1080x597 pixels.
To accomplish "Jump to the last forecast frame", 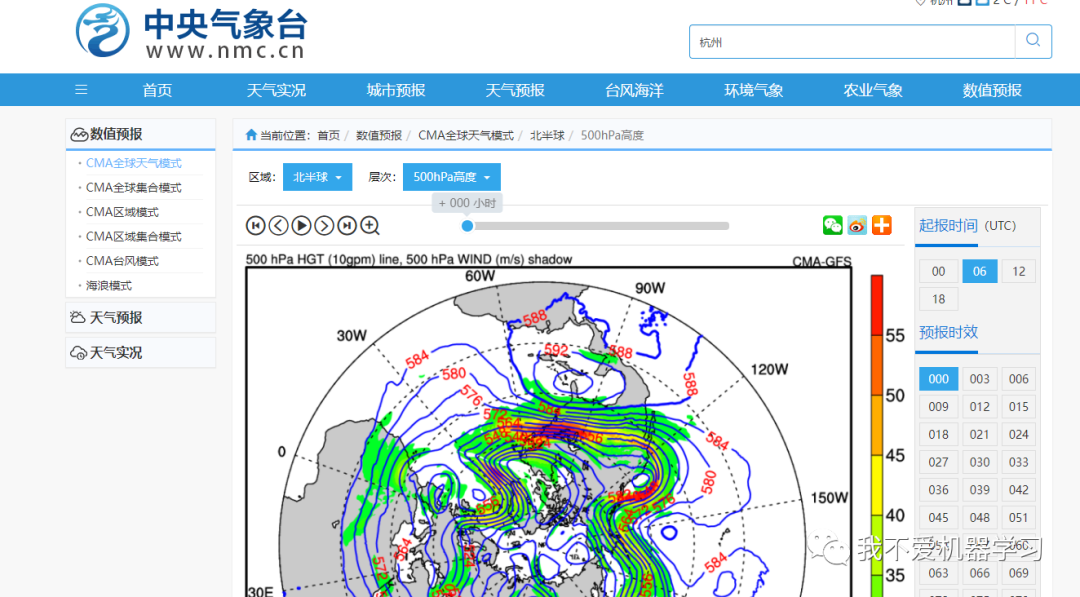I will (347, 225).
